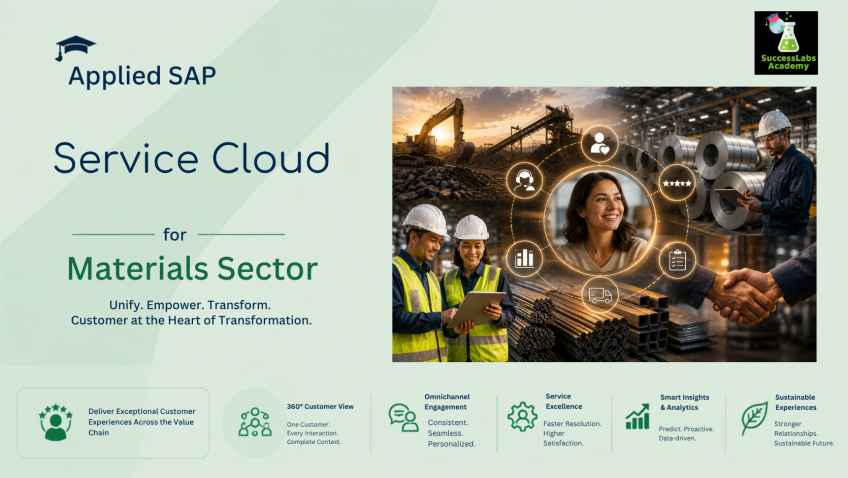Click 'Predict. Proactive. Data-driven.' text
The height and width of the screenshot is (478, 848).
(686, 433)
